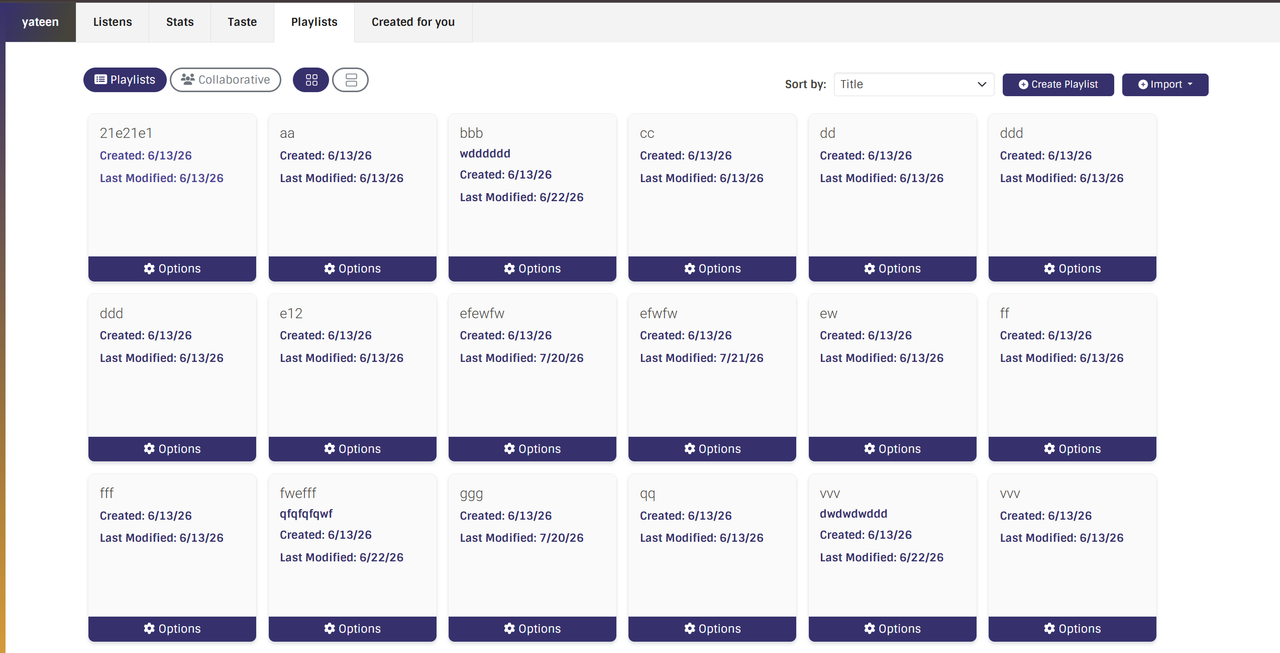1280x653 pixels.
Task: Open the Sort by Title dropdown
Action: (x=914, y=84)
